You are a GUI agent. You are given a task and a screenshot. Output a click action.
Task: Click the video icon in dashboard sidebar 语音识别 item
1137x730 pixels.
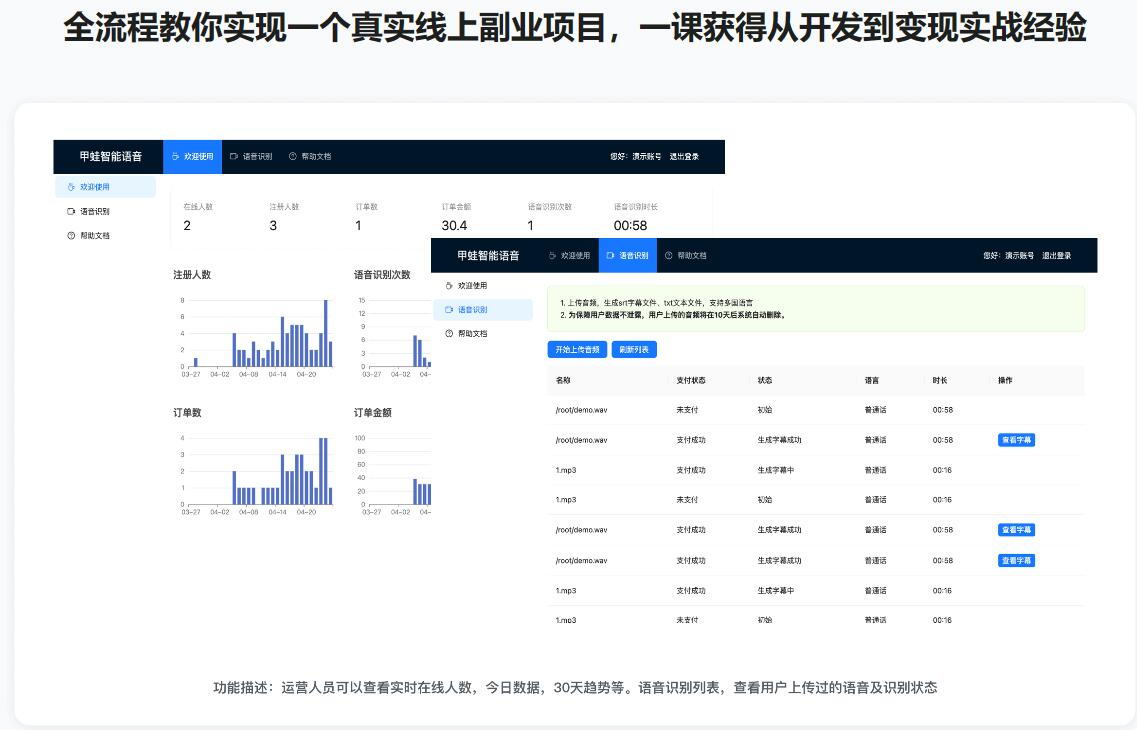(x=71, y=211)
